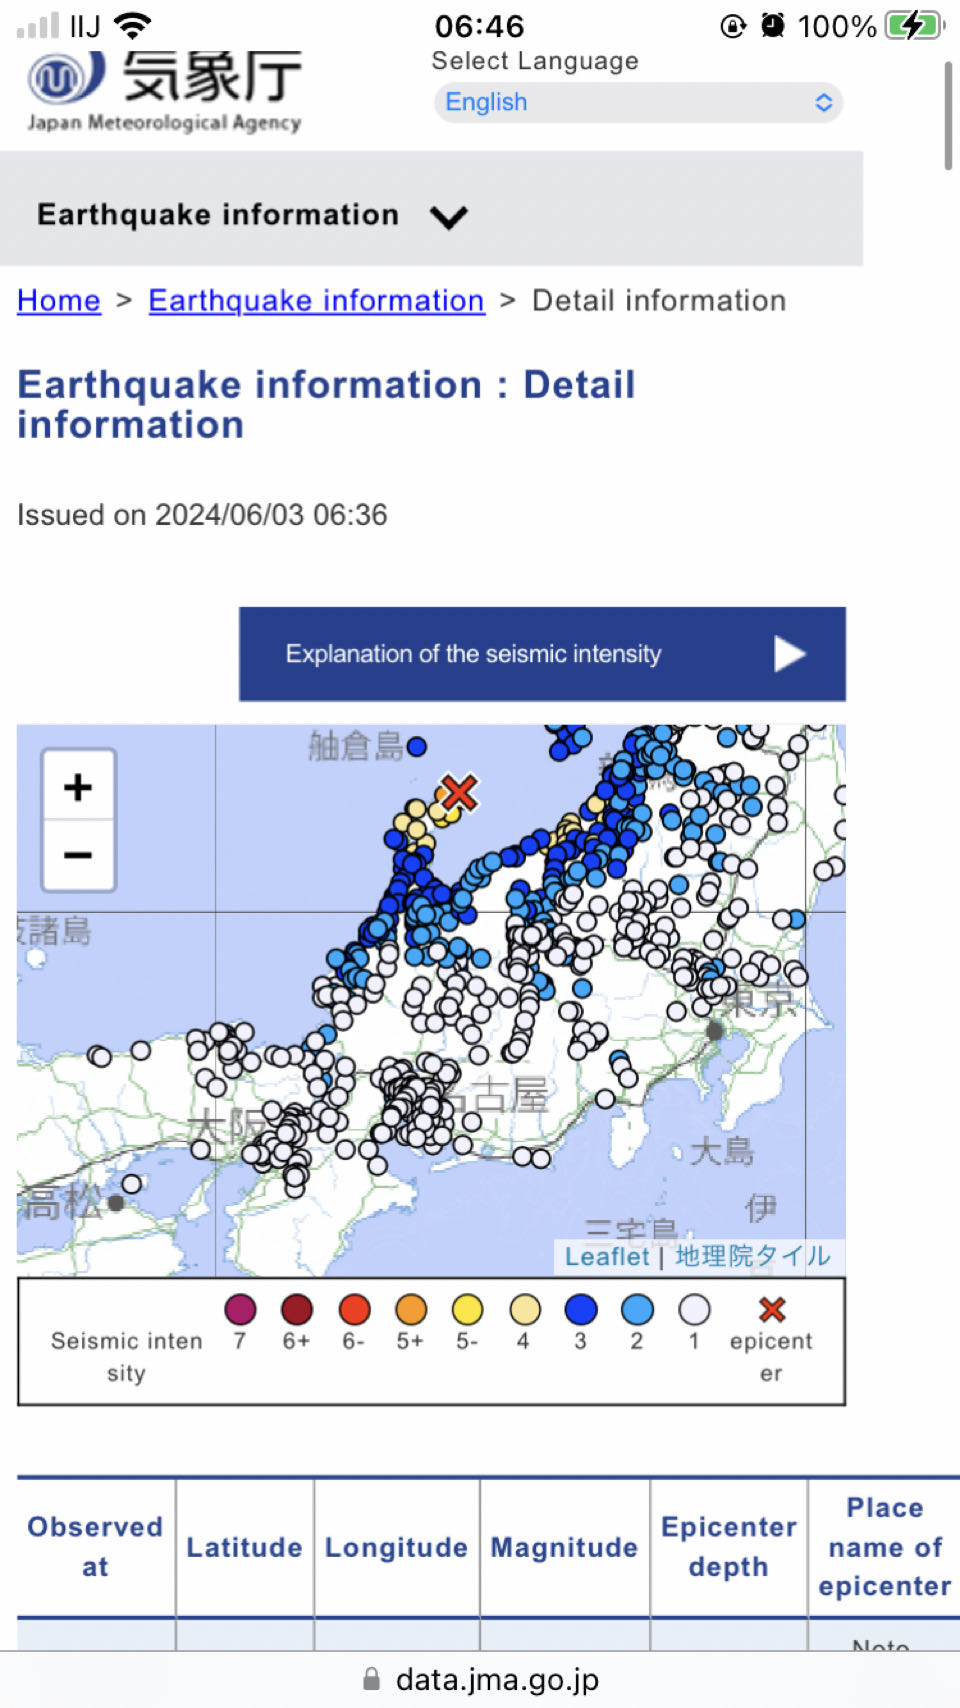The width and height of the screenshot is (960, 1708).
Task: Click the lock icon beside data.jma.go.jp
Action: (x=371, y=1679)
